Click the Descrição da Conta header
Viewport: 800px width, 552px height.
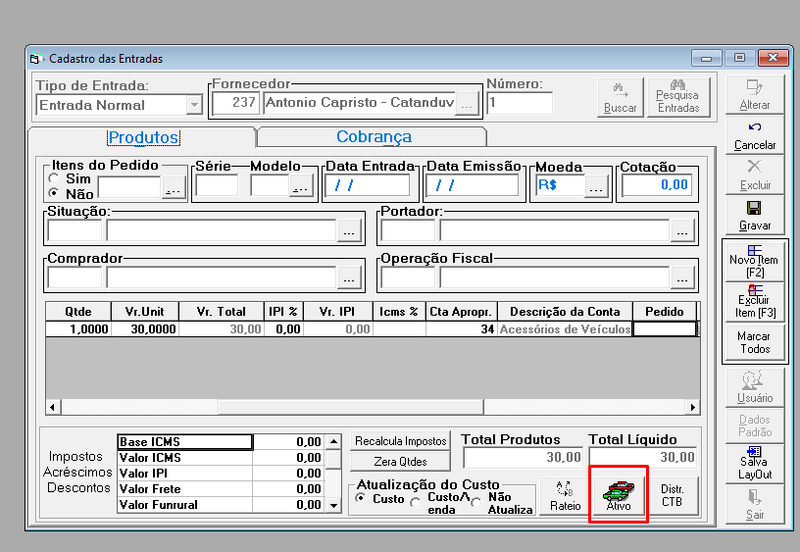click(x=565, y=312)
